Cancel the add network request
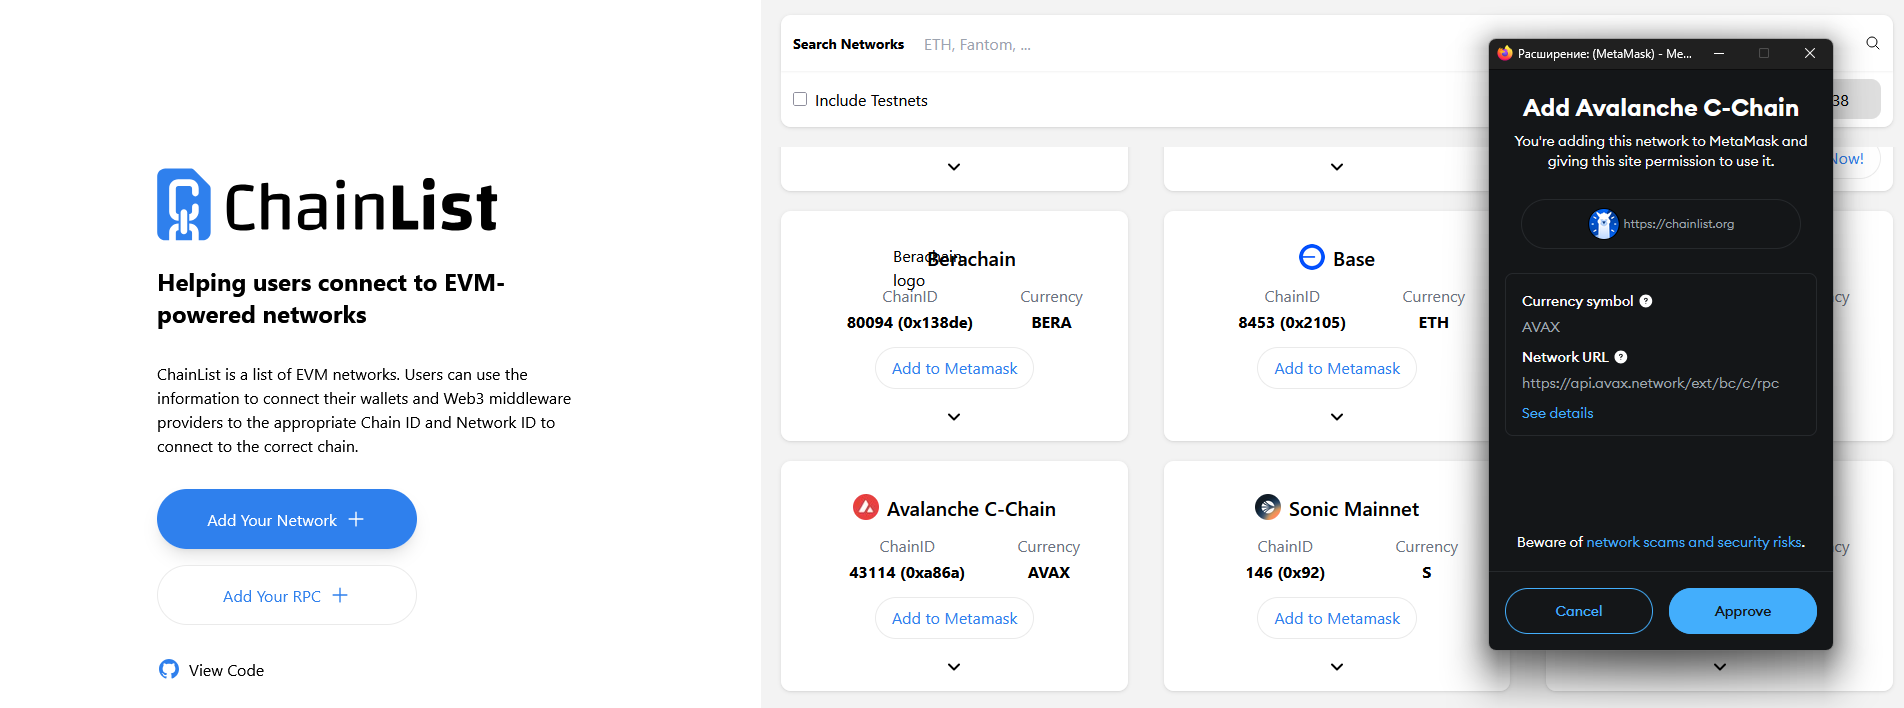This screenshot has width=1904, height=708. [1579, 611]
